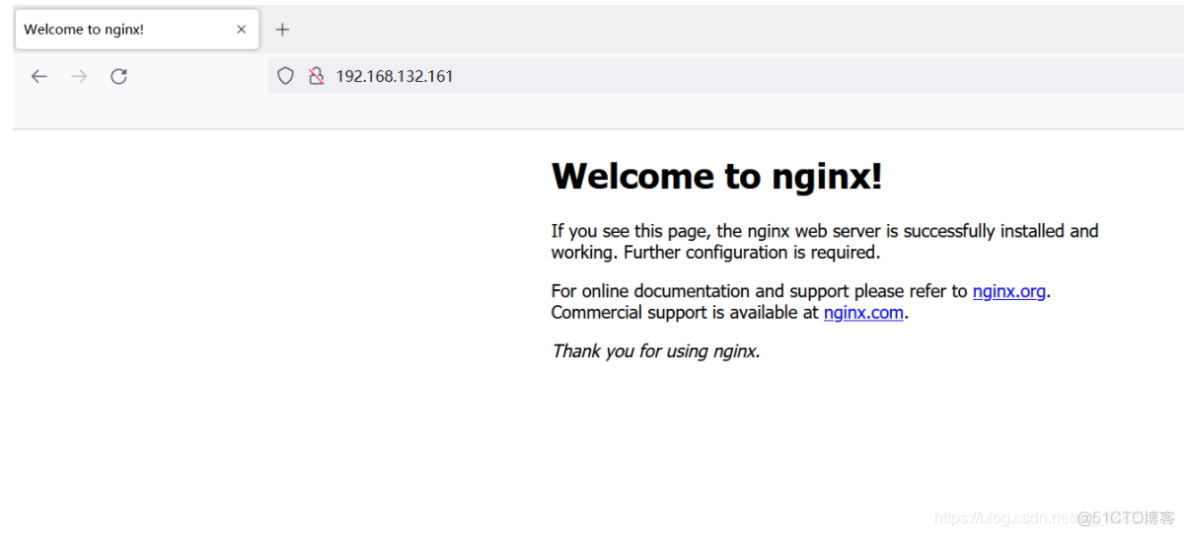The image size is (1184, 536).
Task: Select the Welcome to nginx! tab
Action: [137, 29]
